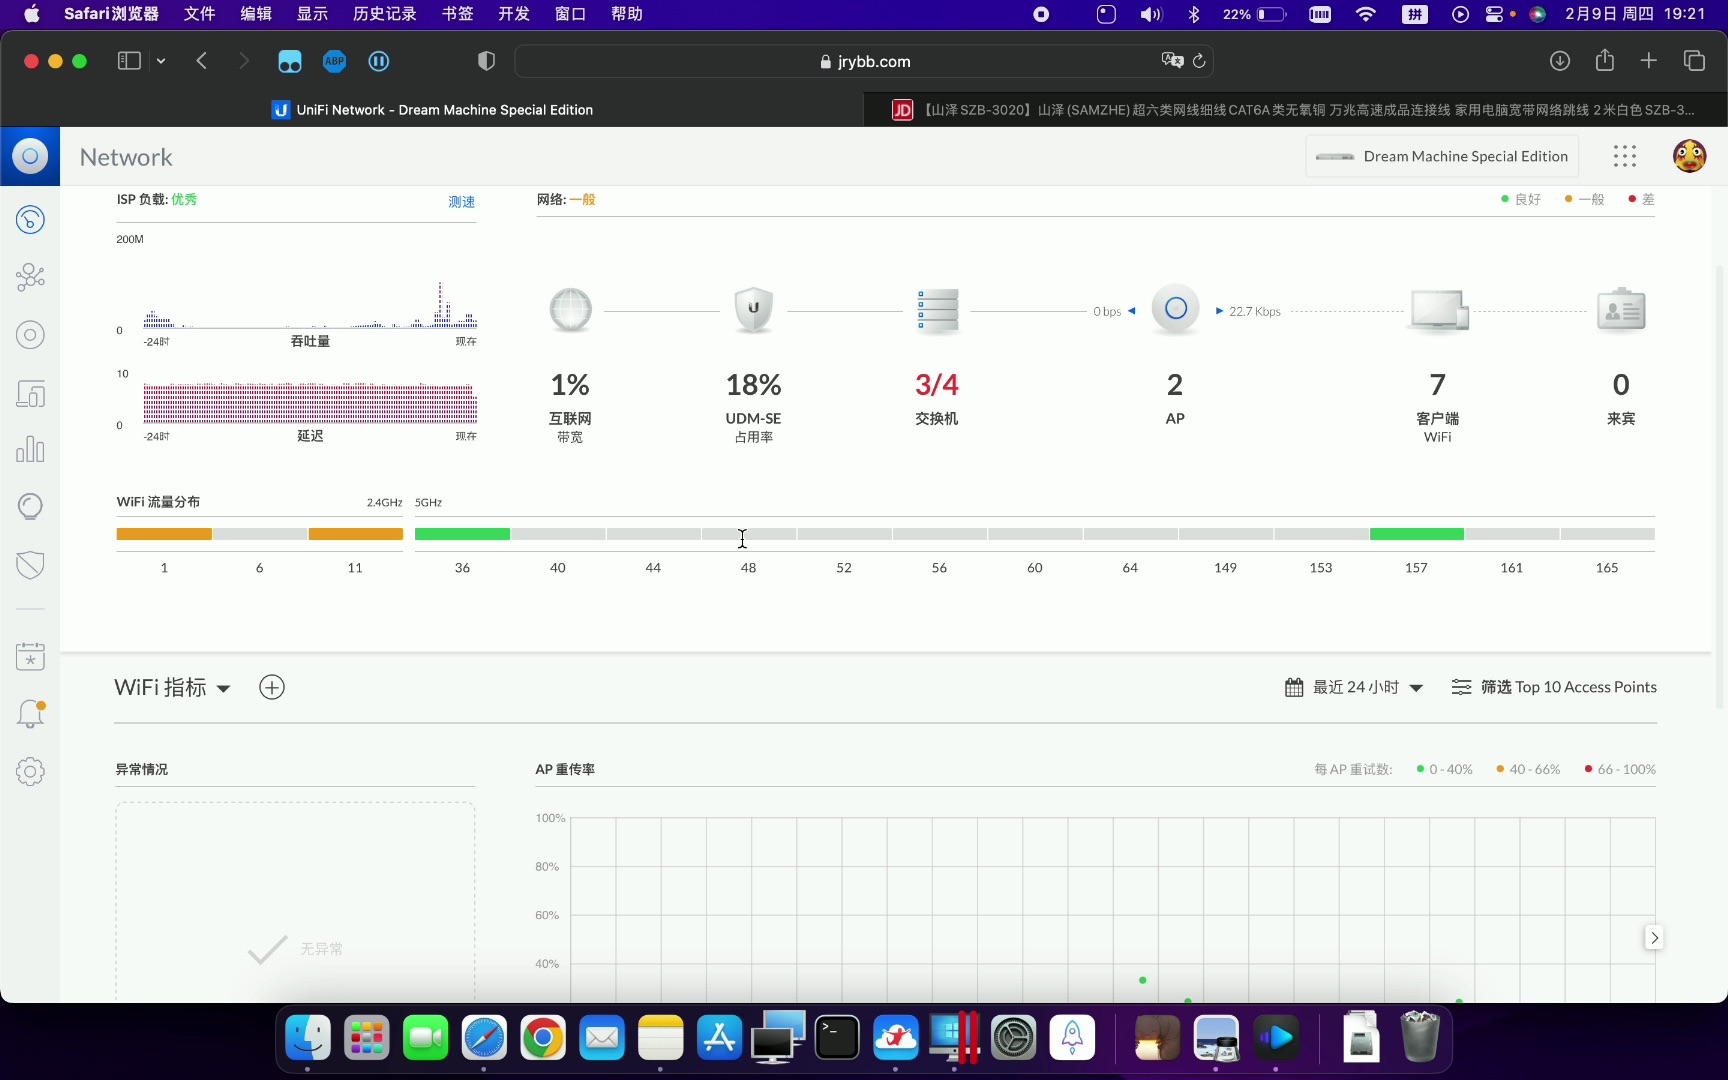Open the Dashboard icon in the left sidebar

point(30,219)
